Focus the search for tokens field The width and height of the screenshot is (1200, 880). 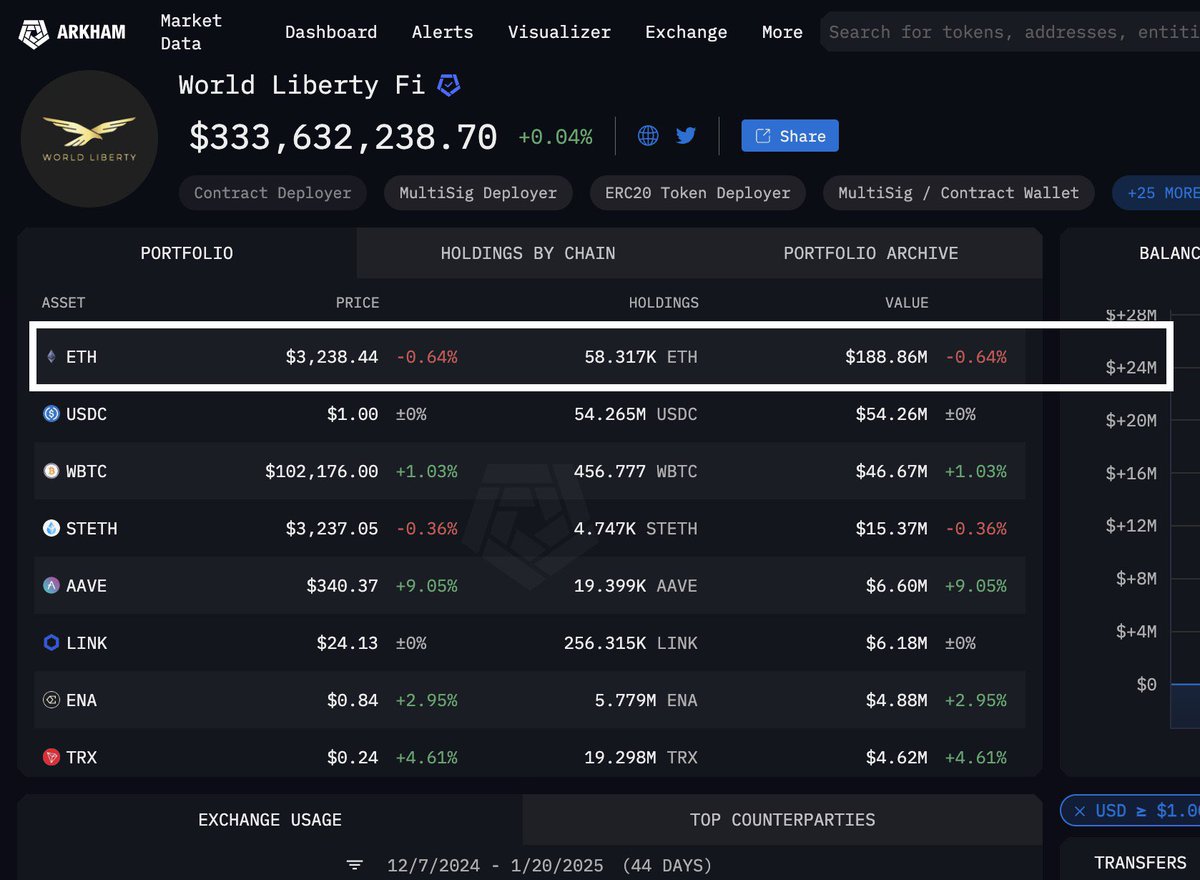(x=1010, y=32)
